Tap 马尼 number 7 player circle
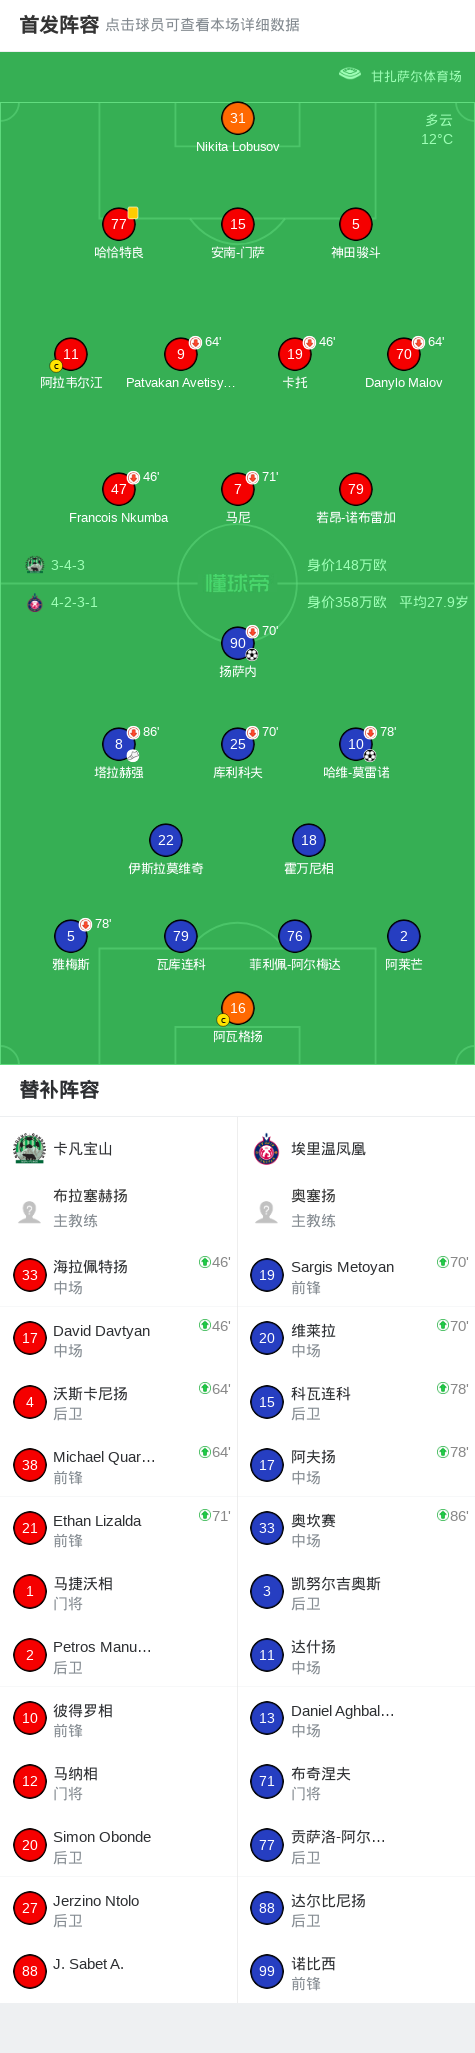475x2053 pixels. (237, 489)
